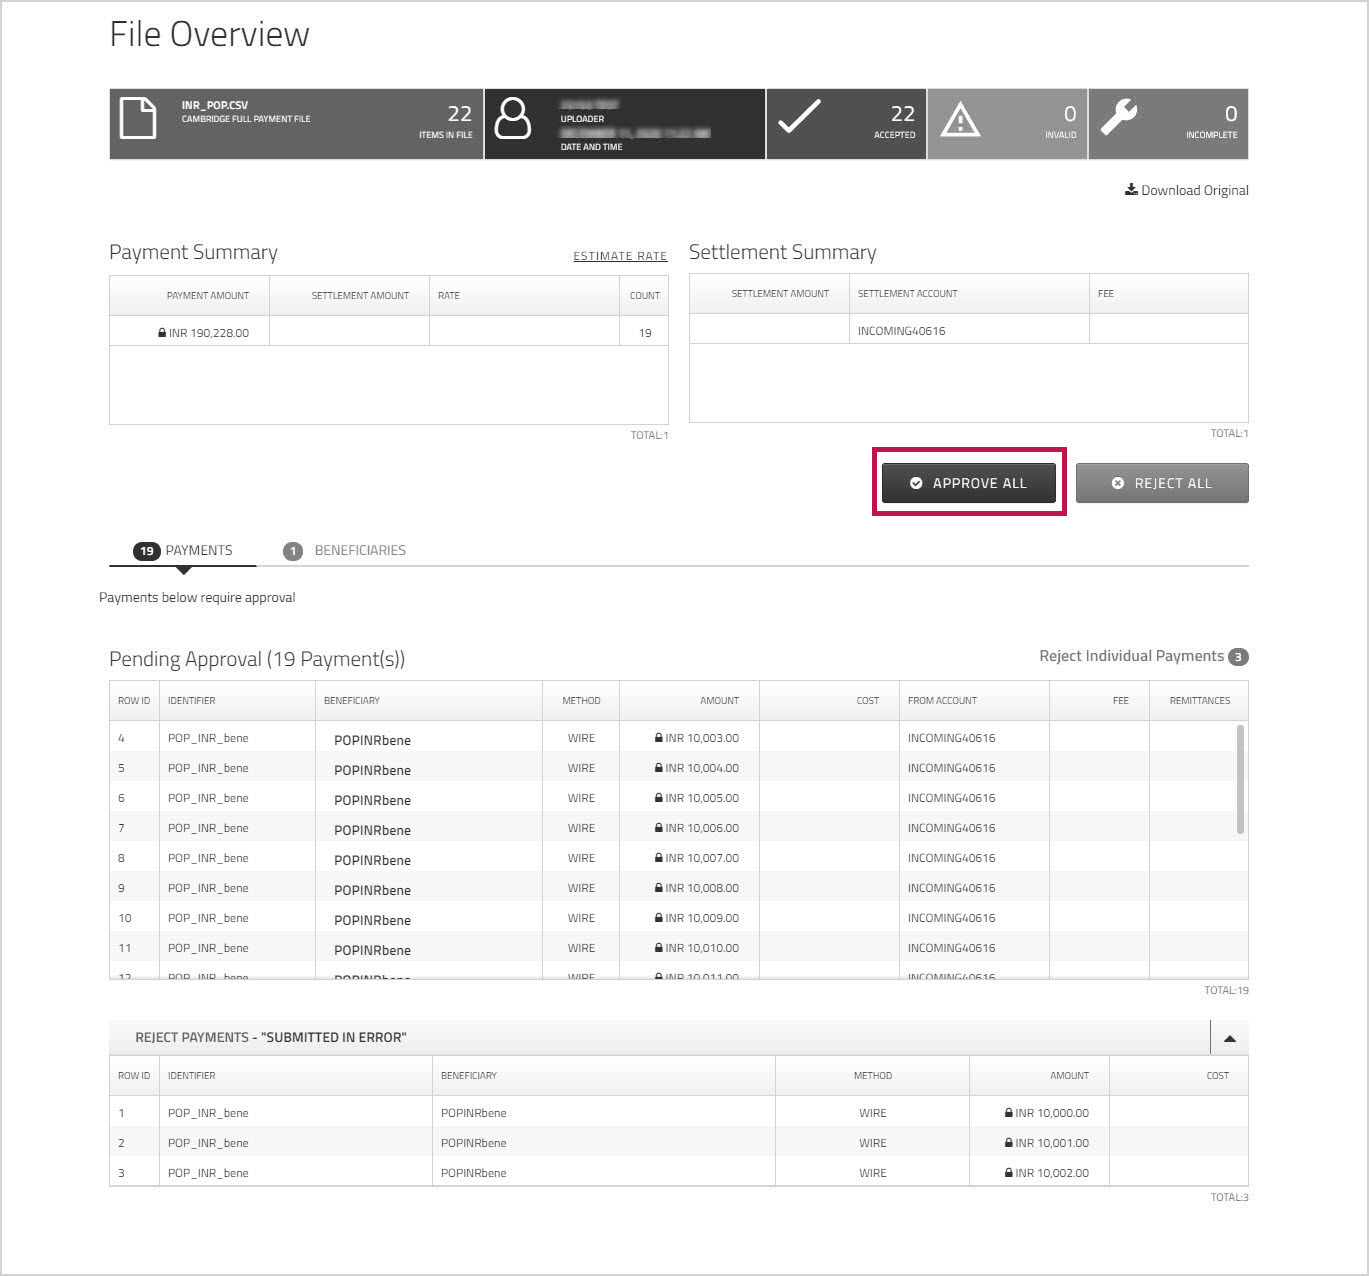Click the lock icon beside INR 10,002.00
This screenshot has height=1276, width=1369.
(1009, 1173)
